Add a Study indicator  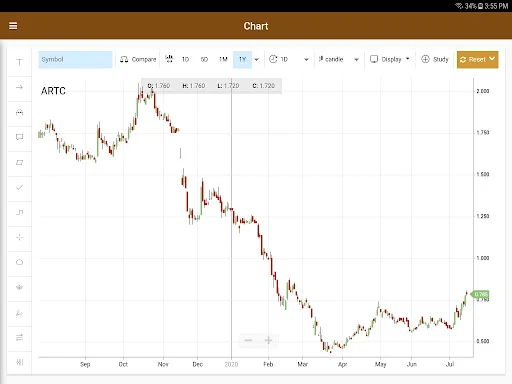tap(435, 59)
